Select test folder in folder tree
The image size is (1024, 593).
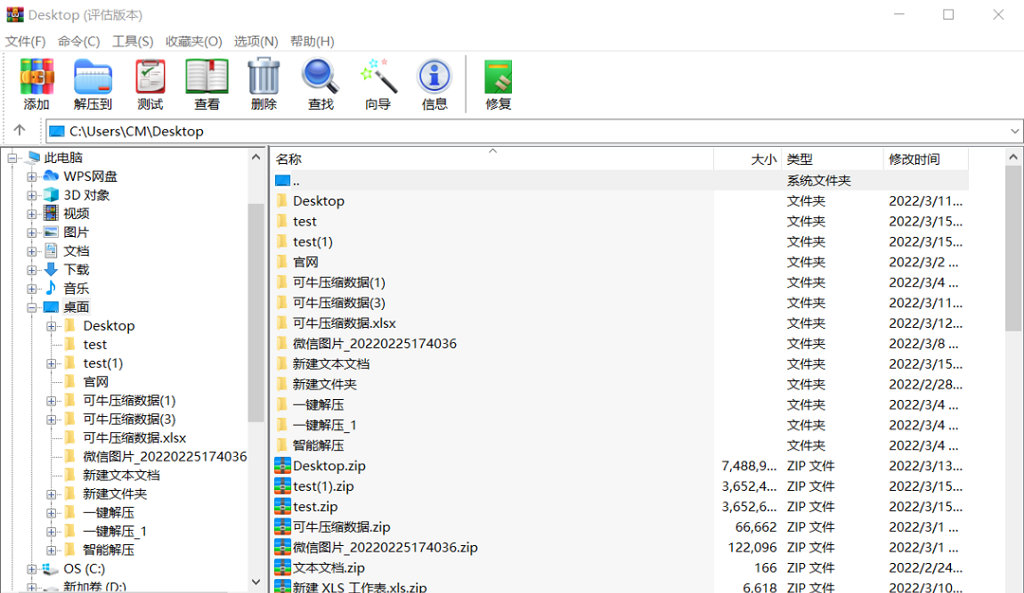pyautogui.click(x=95, y=345)
